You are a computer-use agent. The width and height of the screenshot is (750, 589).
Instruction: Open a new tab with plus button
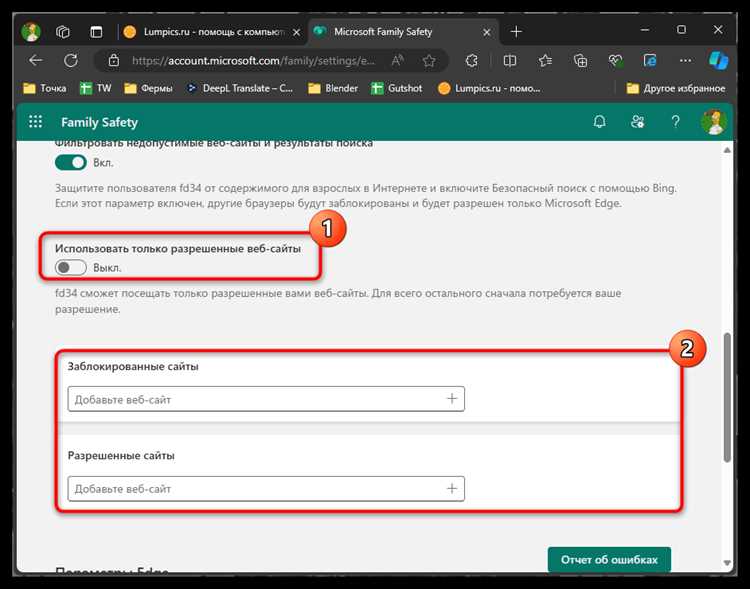[x=516, y=32]
